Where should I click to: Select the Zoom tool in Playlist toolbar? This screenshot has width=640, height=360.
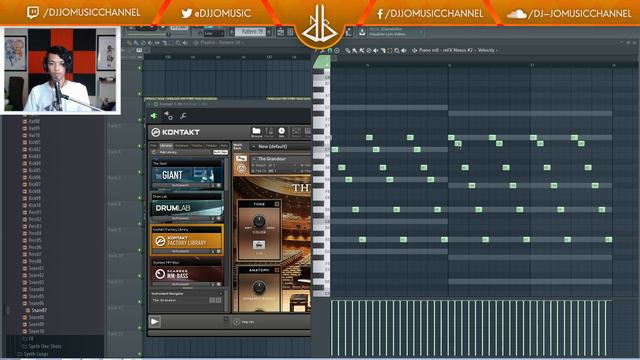coord(178,42)
